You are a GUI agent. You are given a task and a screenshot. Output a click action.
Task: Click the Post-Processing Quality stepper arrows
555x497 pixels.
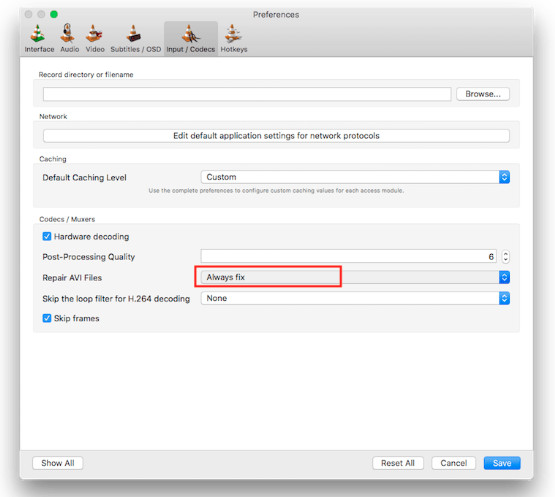[505, 256]
